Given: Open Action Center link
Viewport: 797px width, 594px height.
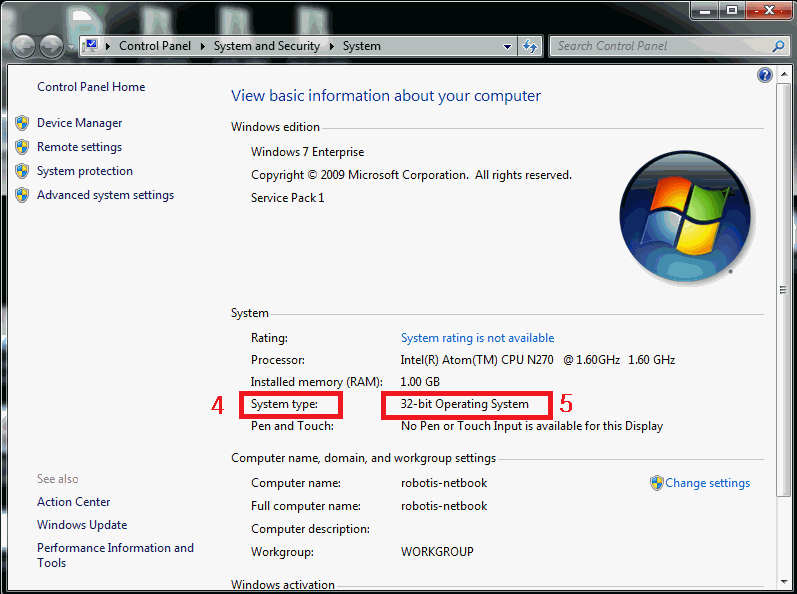Looking at the screenshot, I should click(x=73, y=502).
